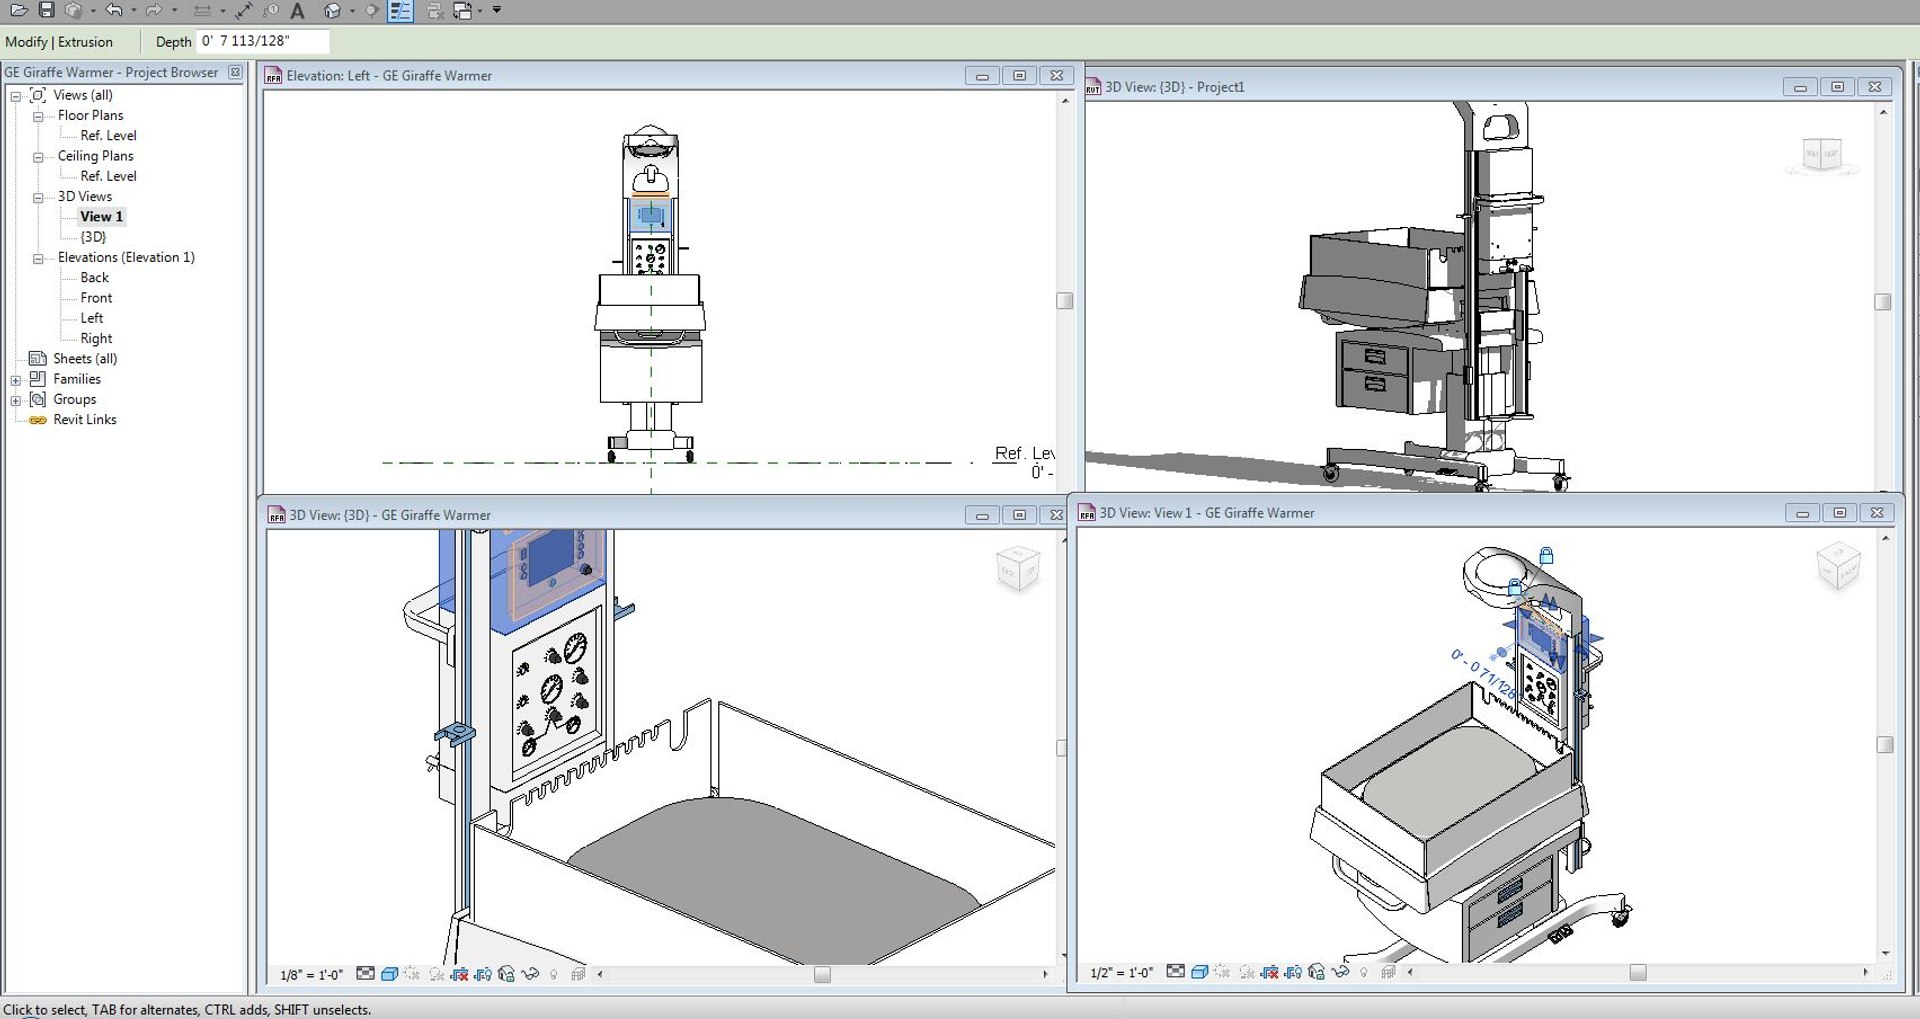Click the Redo arrow icon

tap(154, 10)
